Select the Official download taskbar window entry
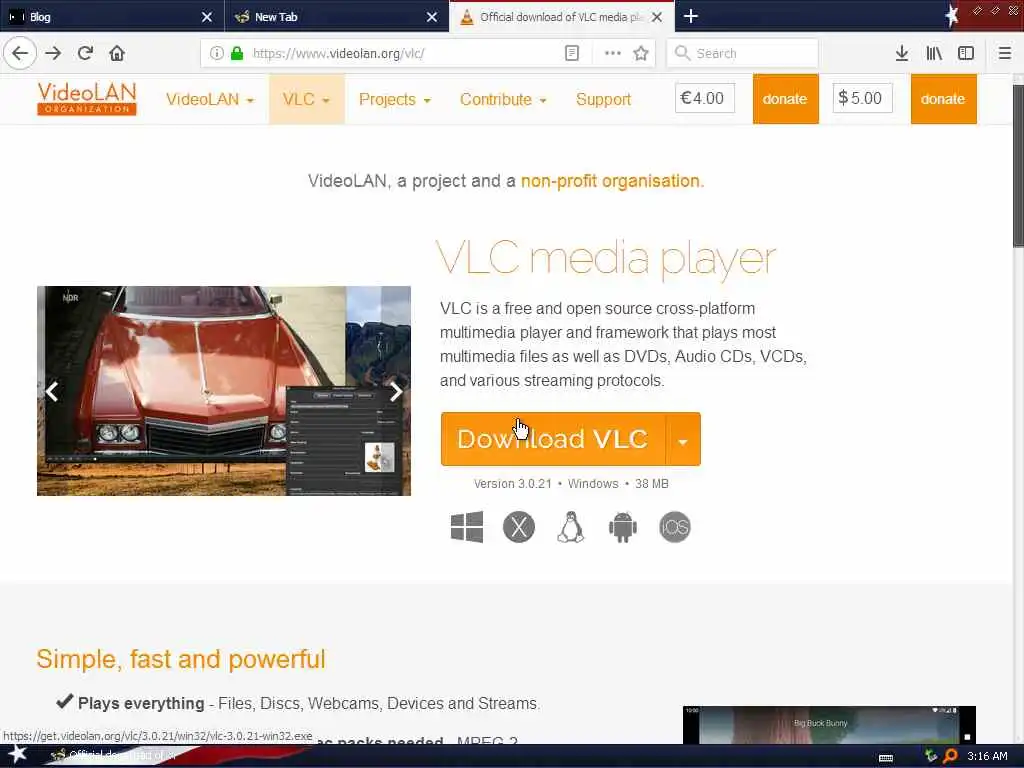 pos(114,756)
